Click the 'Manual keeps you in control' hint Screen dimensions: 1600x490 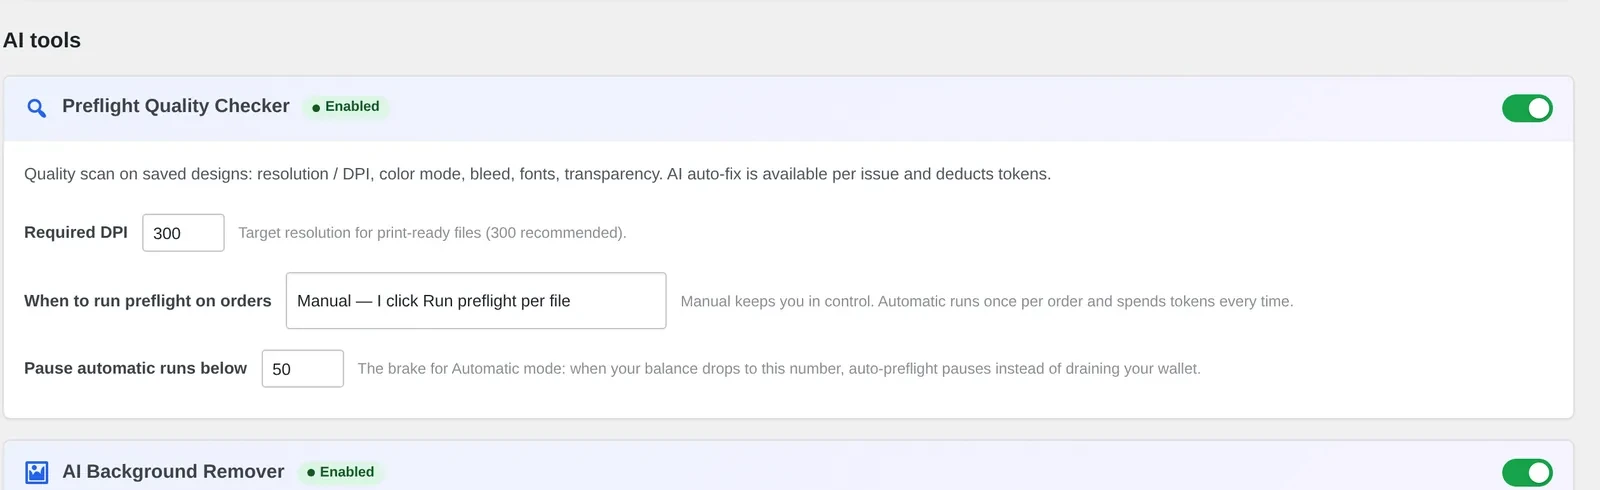pyautogui.click(x=987, y=301)
